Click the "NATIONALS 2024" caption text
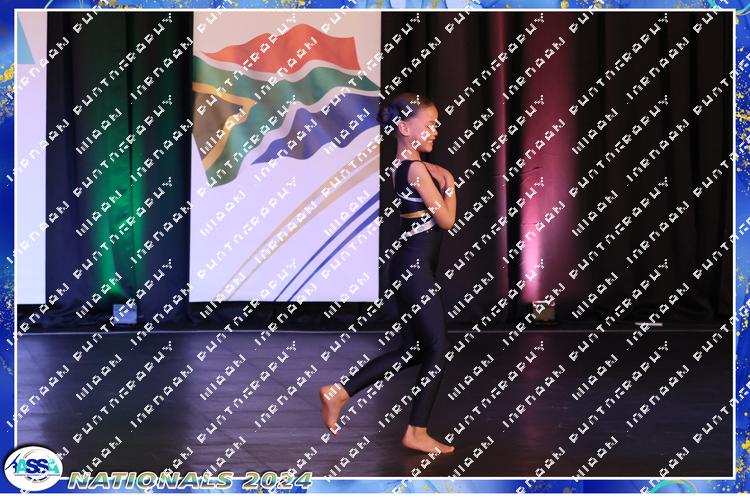Viewport: 750px width, 500px height. coord(190,480)
